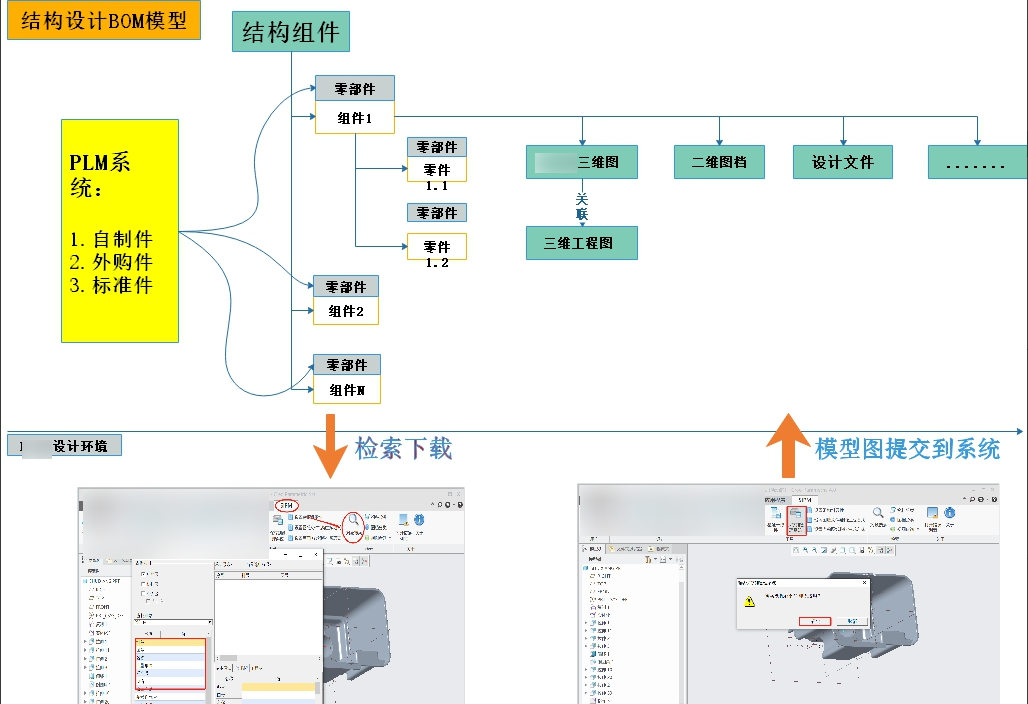Click the 设计环境 label
This screenshot has width=1028, height=704.
click(64, 446)
